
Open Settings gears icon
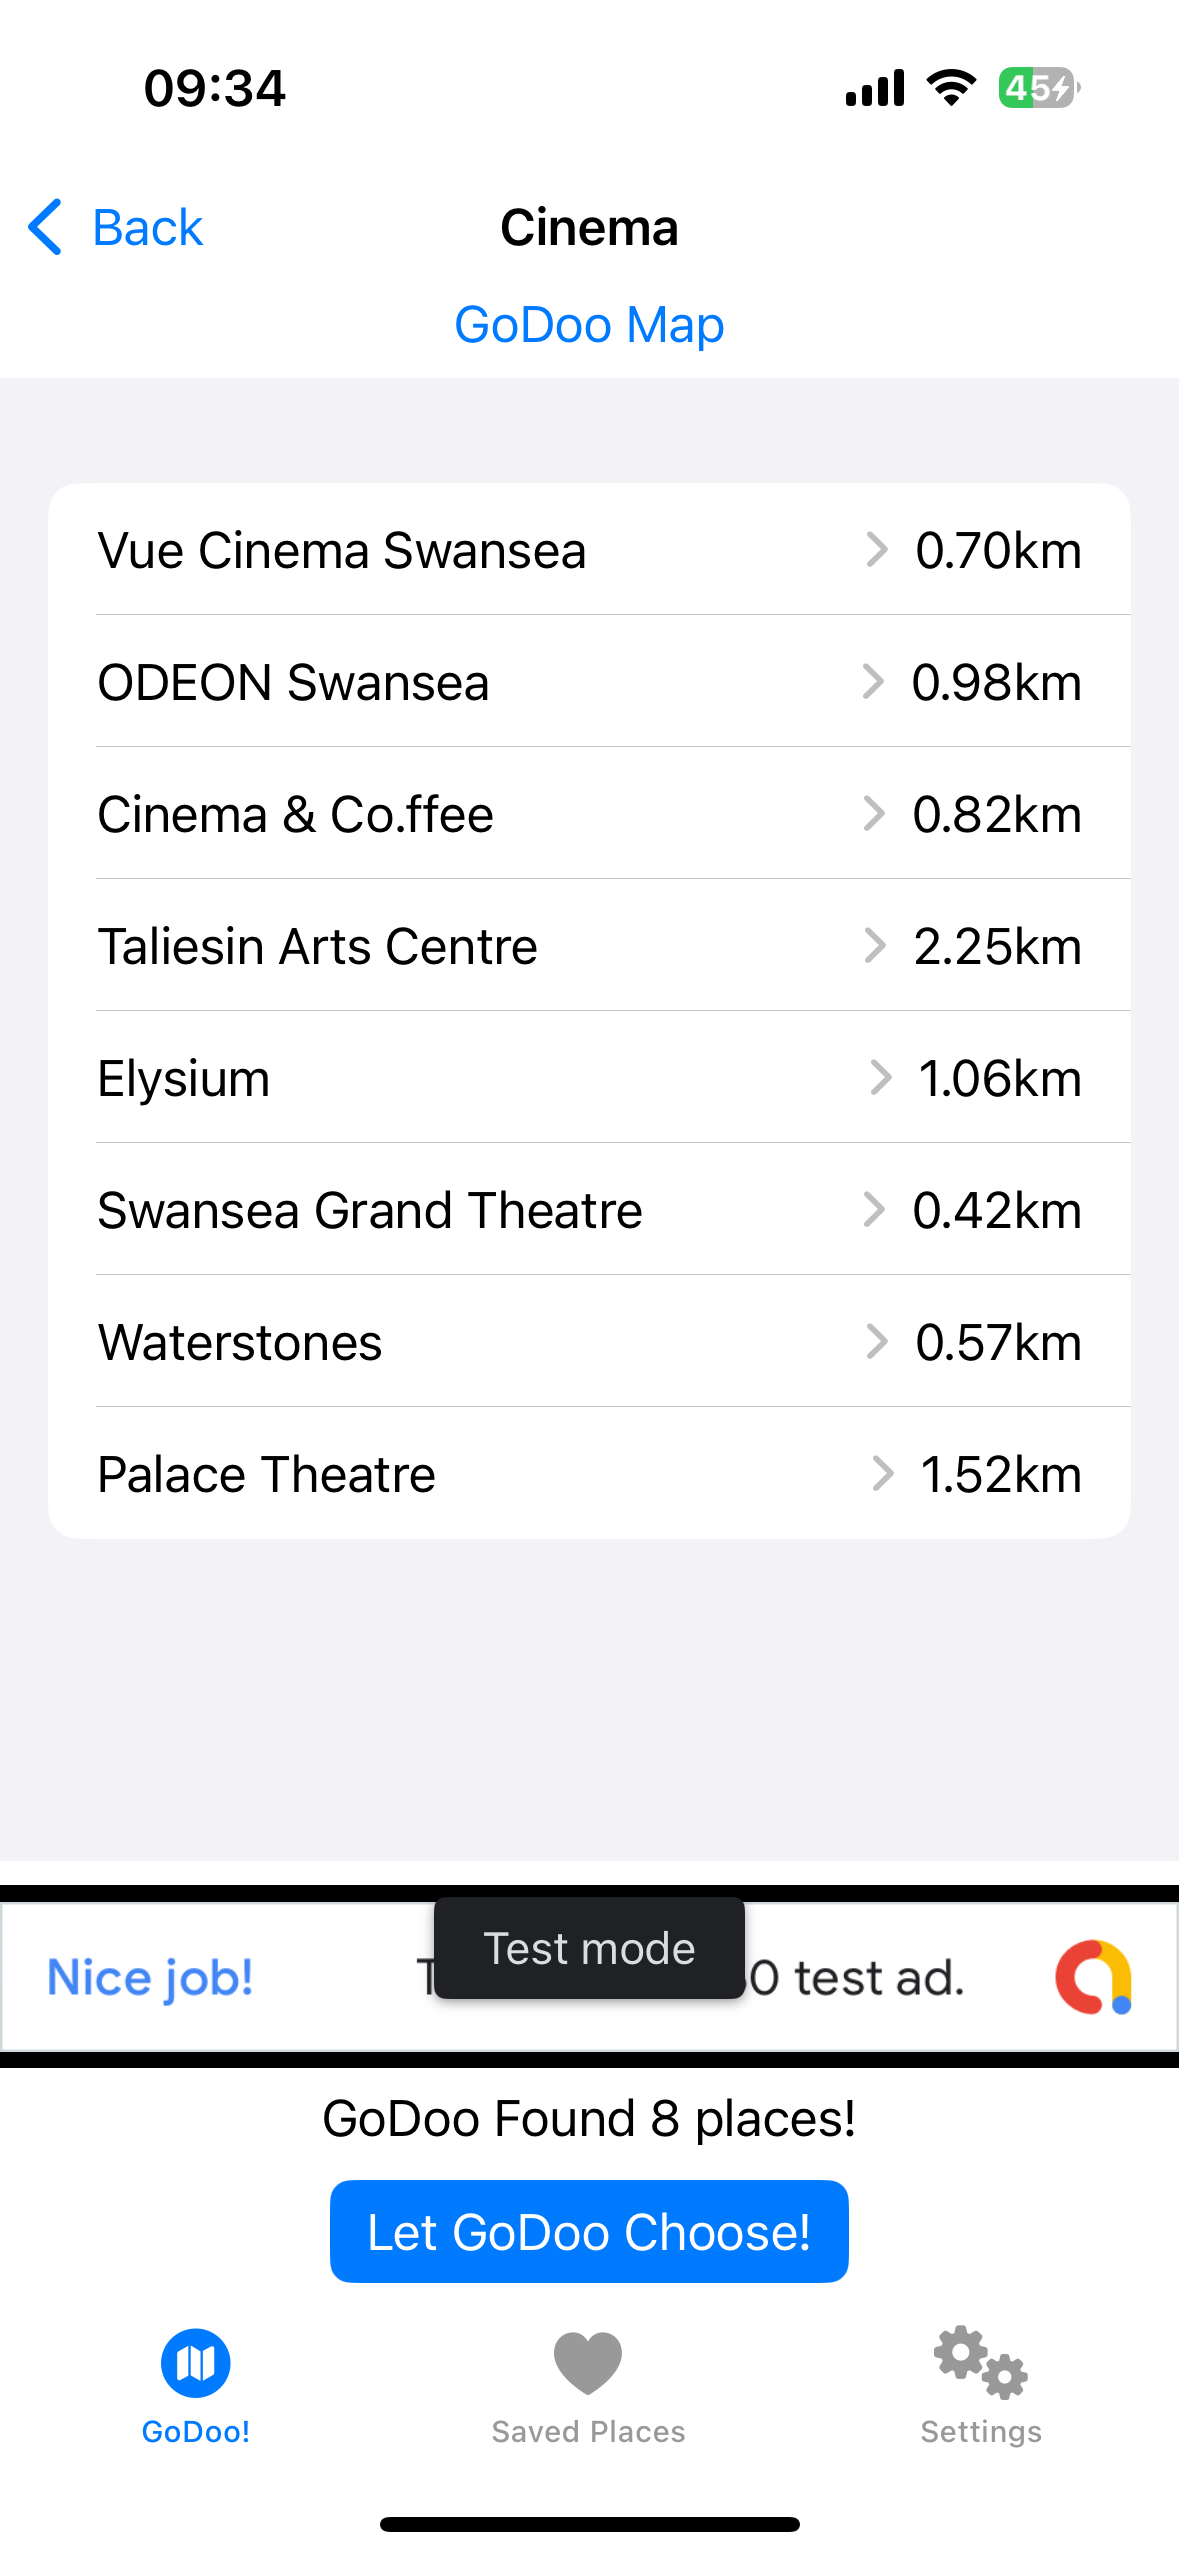(980, 2363)
